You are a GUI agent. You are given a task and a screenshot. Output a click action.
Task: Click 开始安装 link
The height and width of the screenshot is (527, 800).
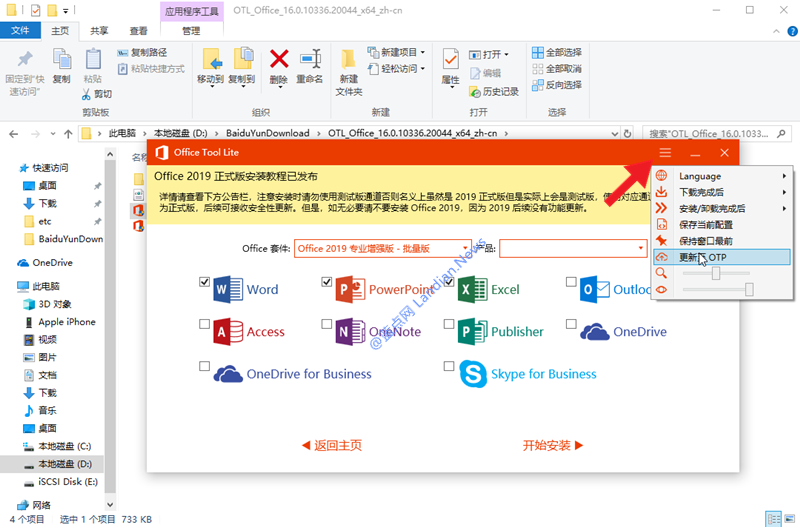point(553,445)
